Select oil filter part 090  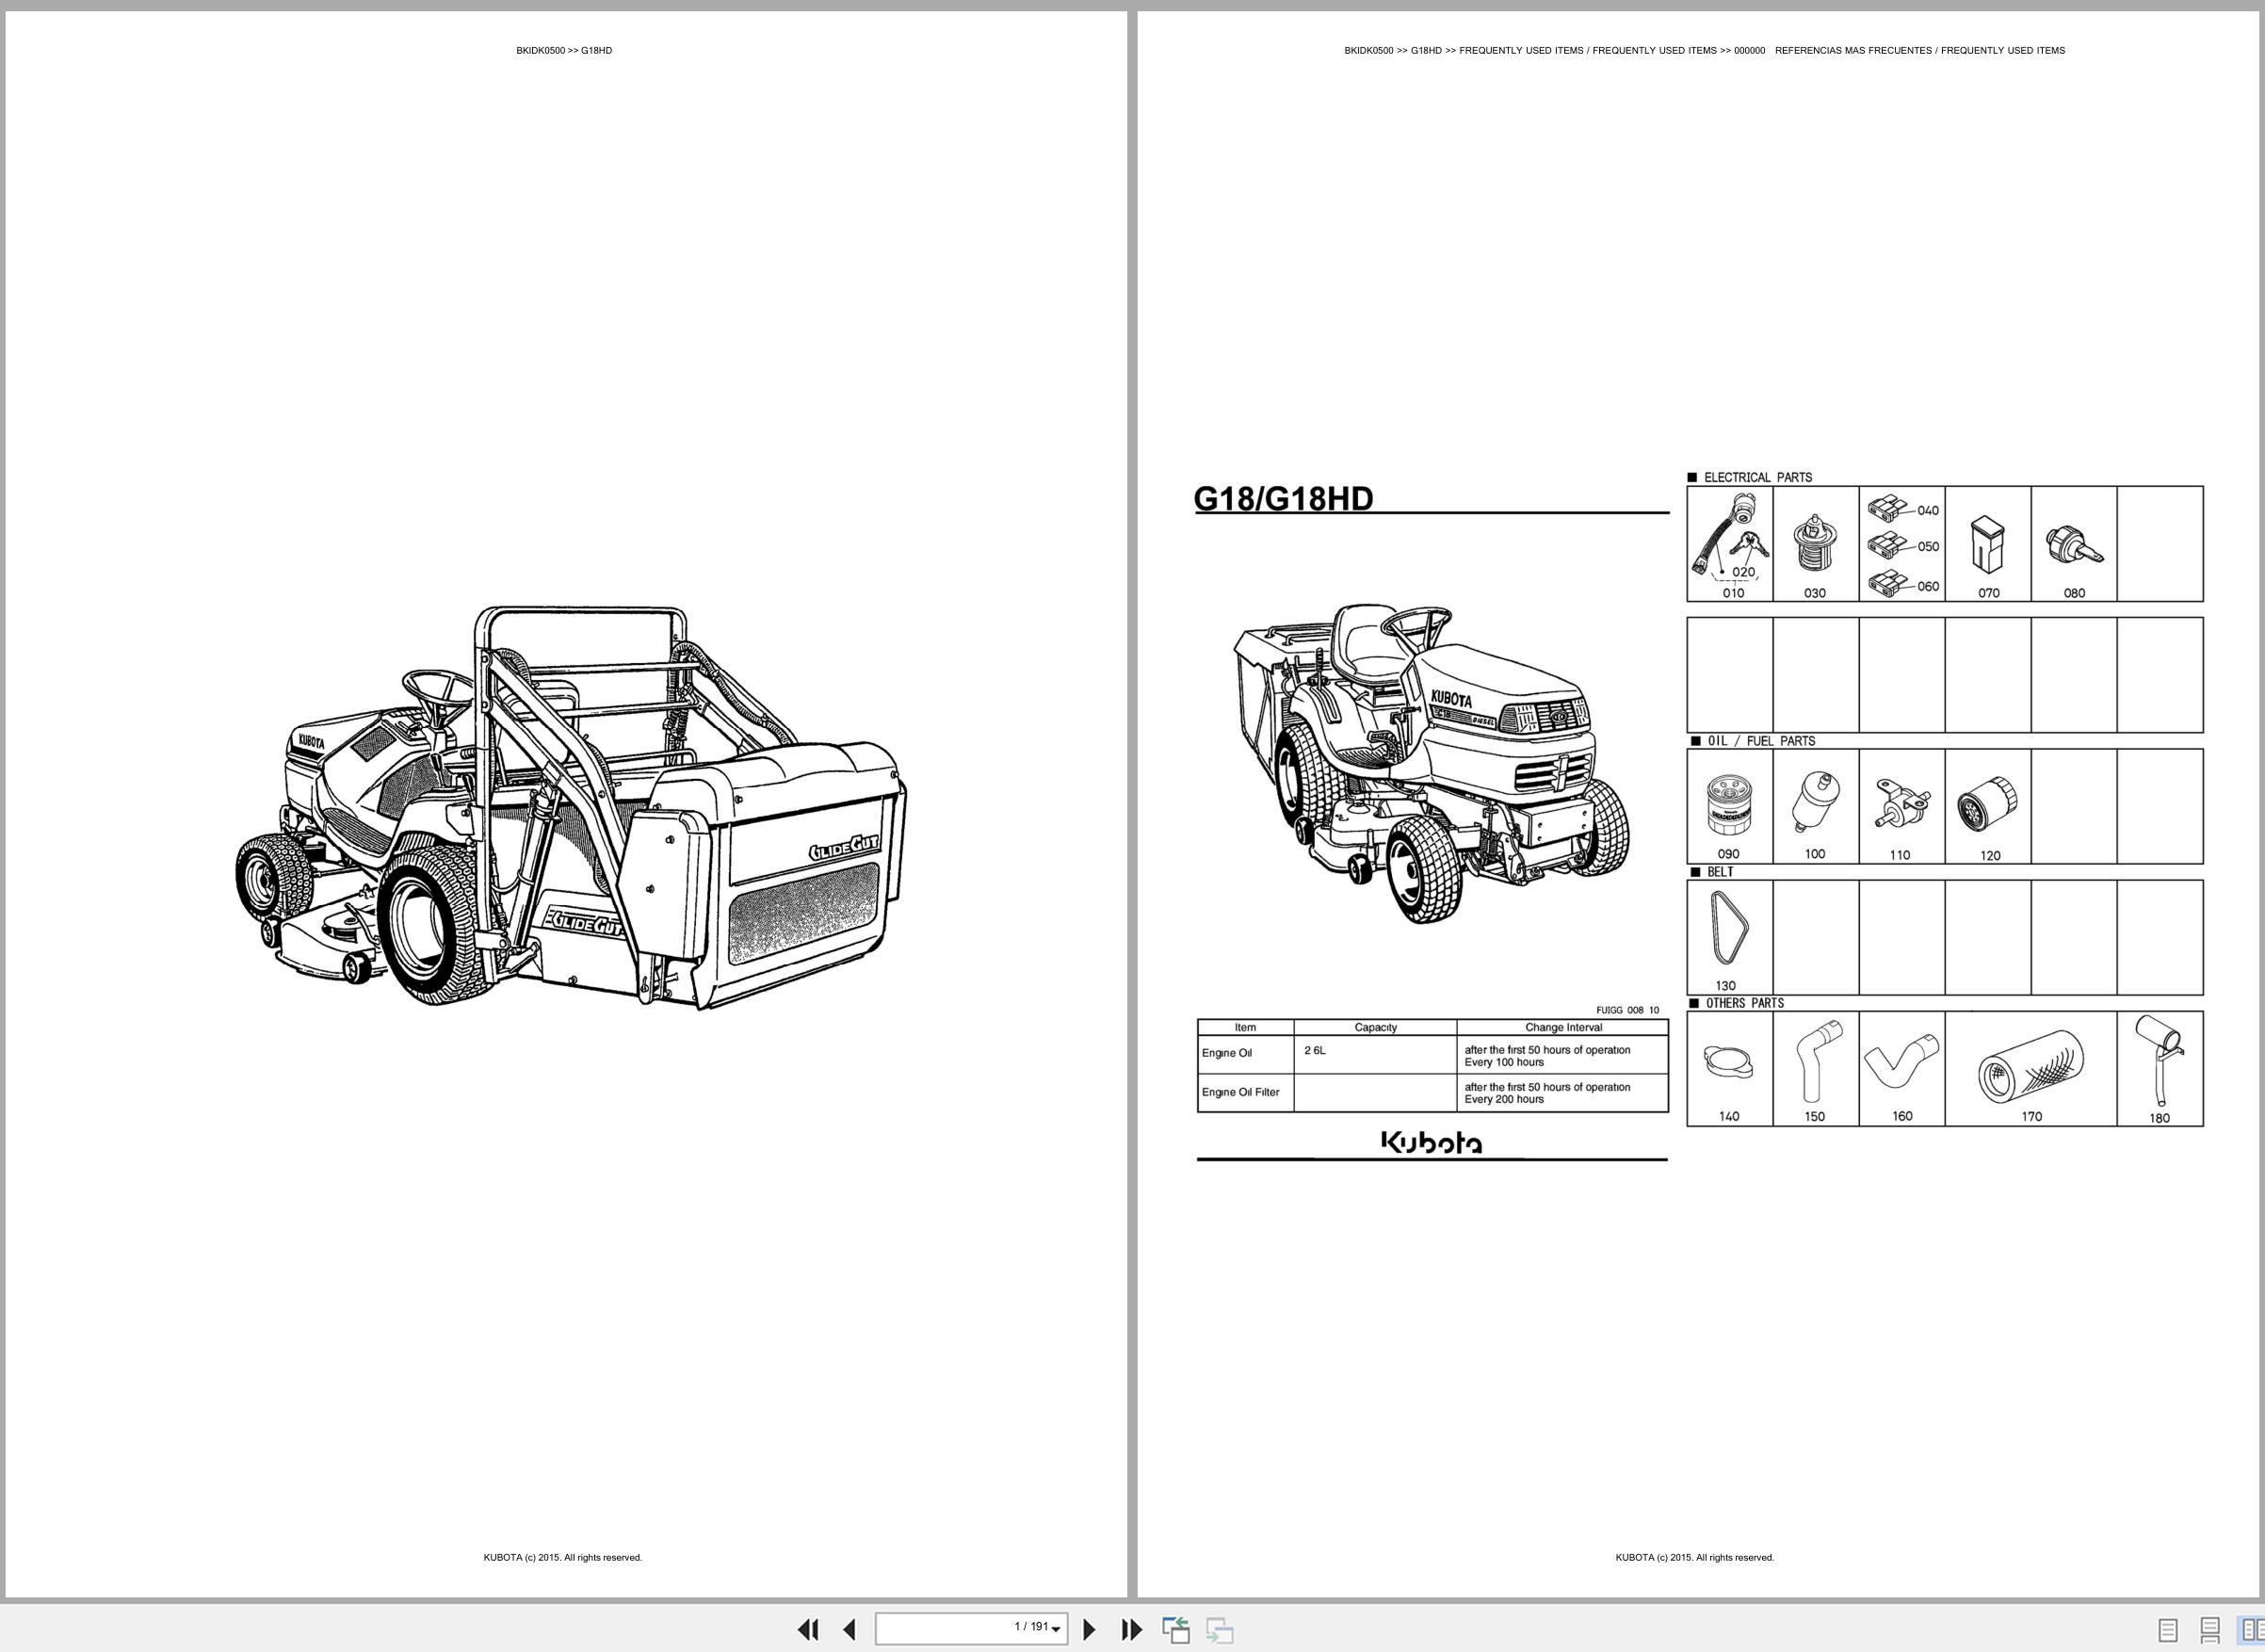1730,806
